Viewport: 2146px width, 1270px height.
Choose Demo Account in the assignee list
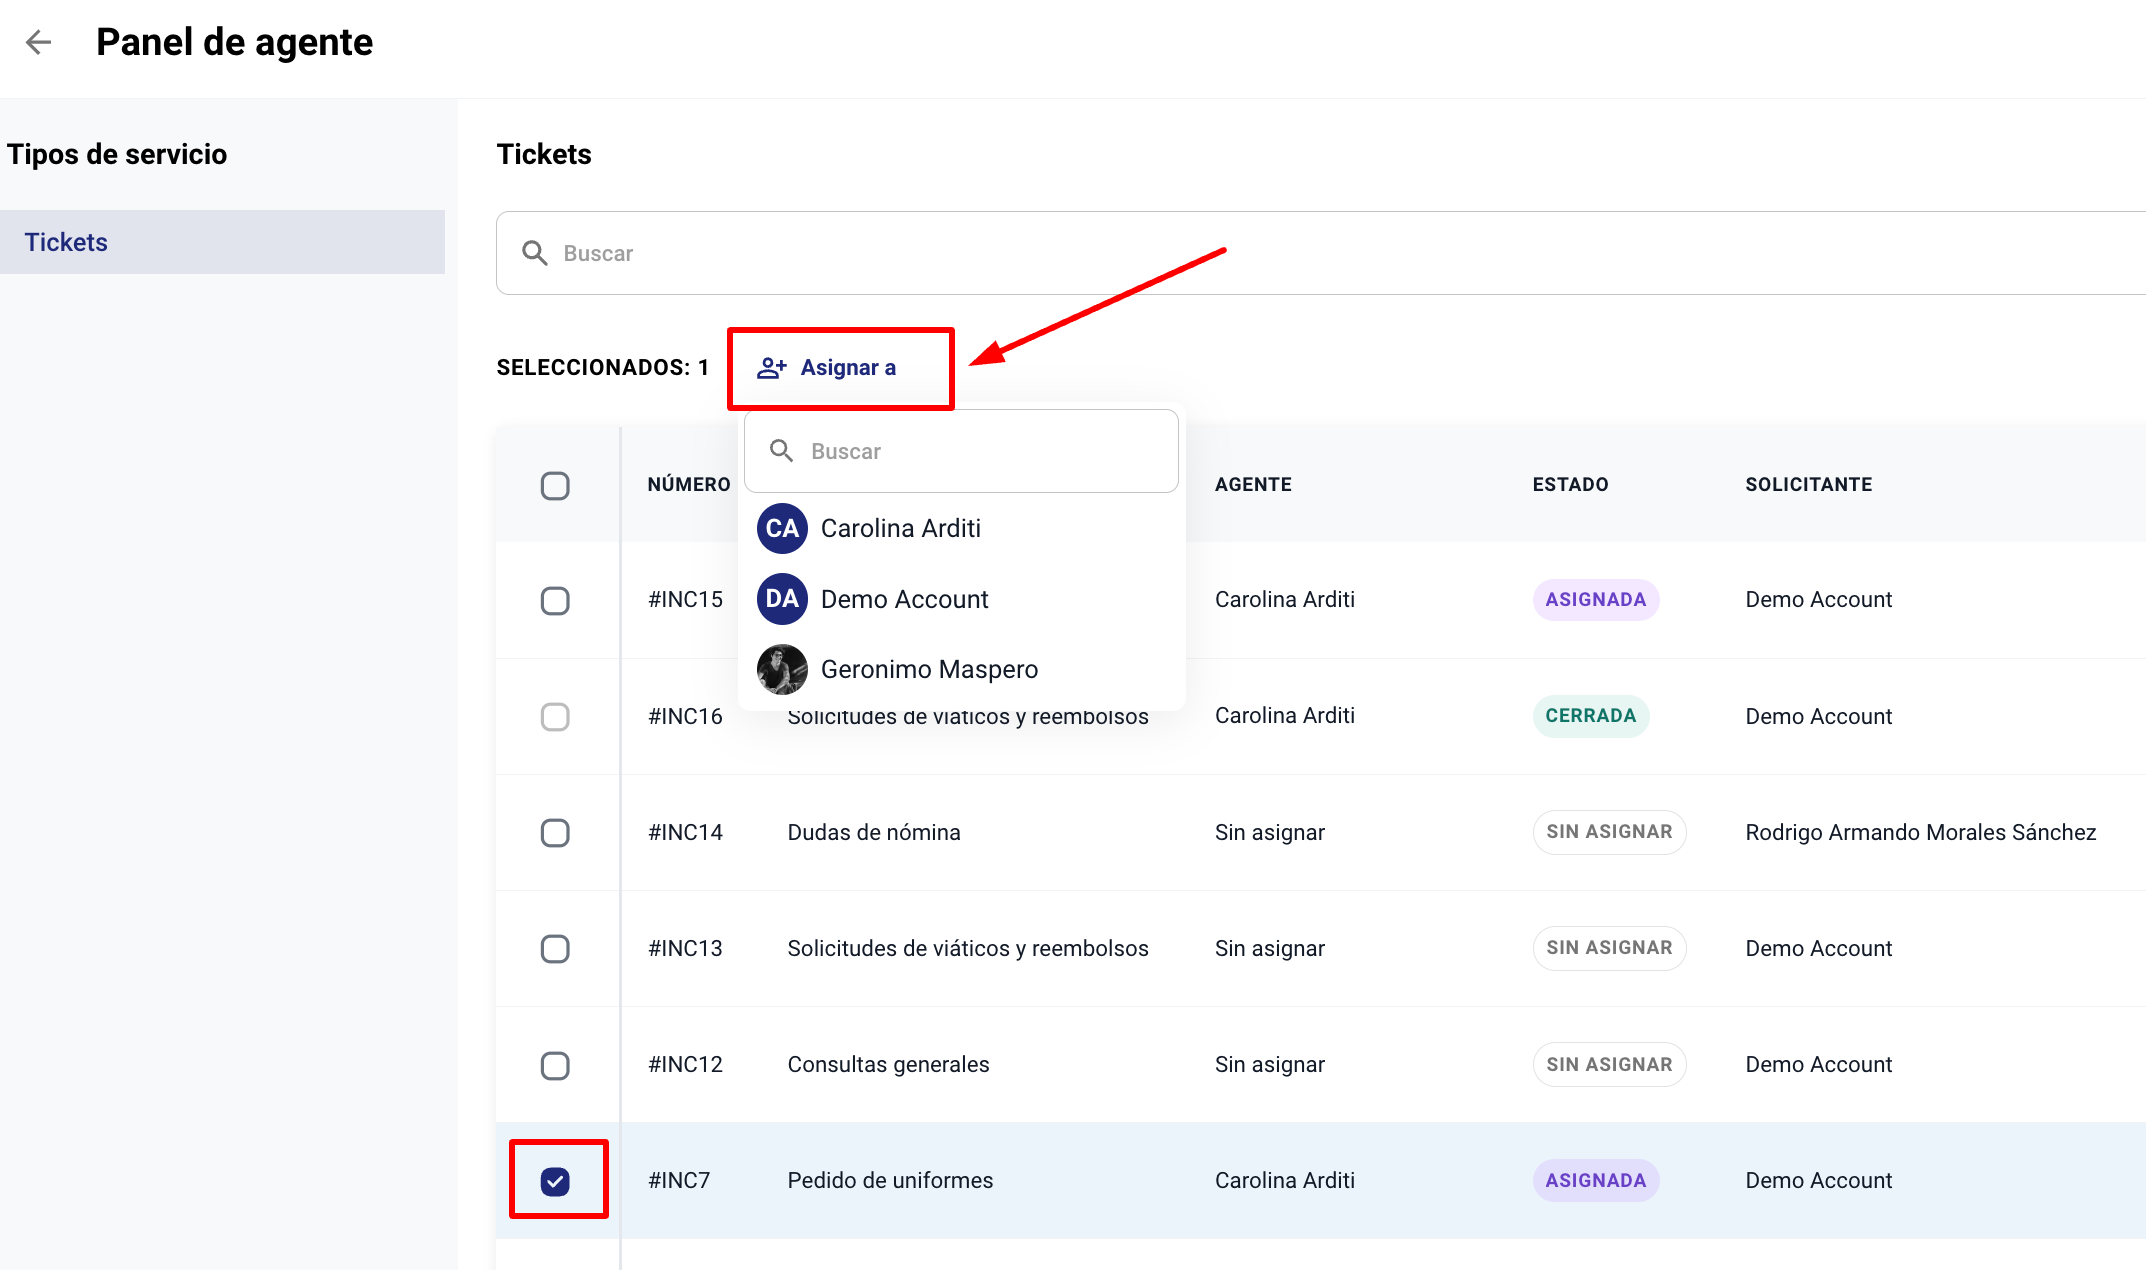pos(904,599)
